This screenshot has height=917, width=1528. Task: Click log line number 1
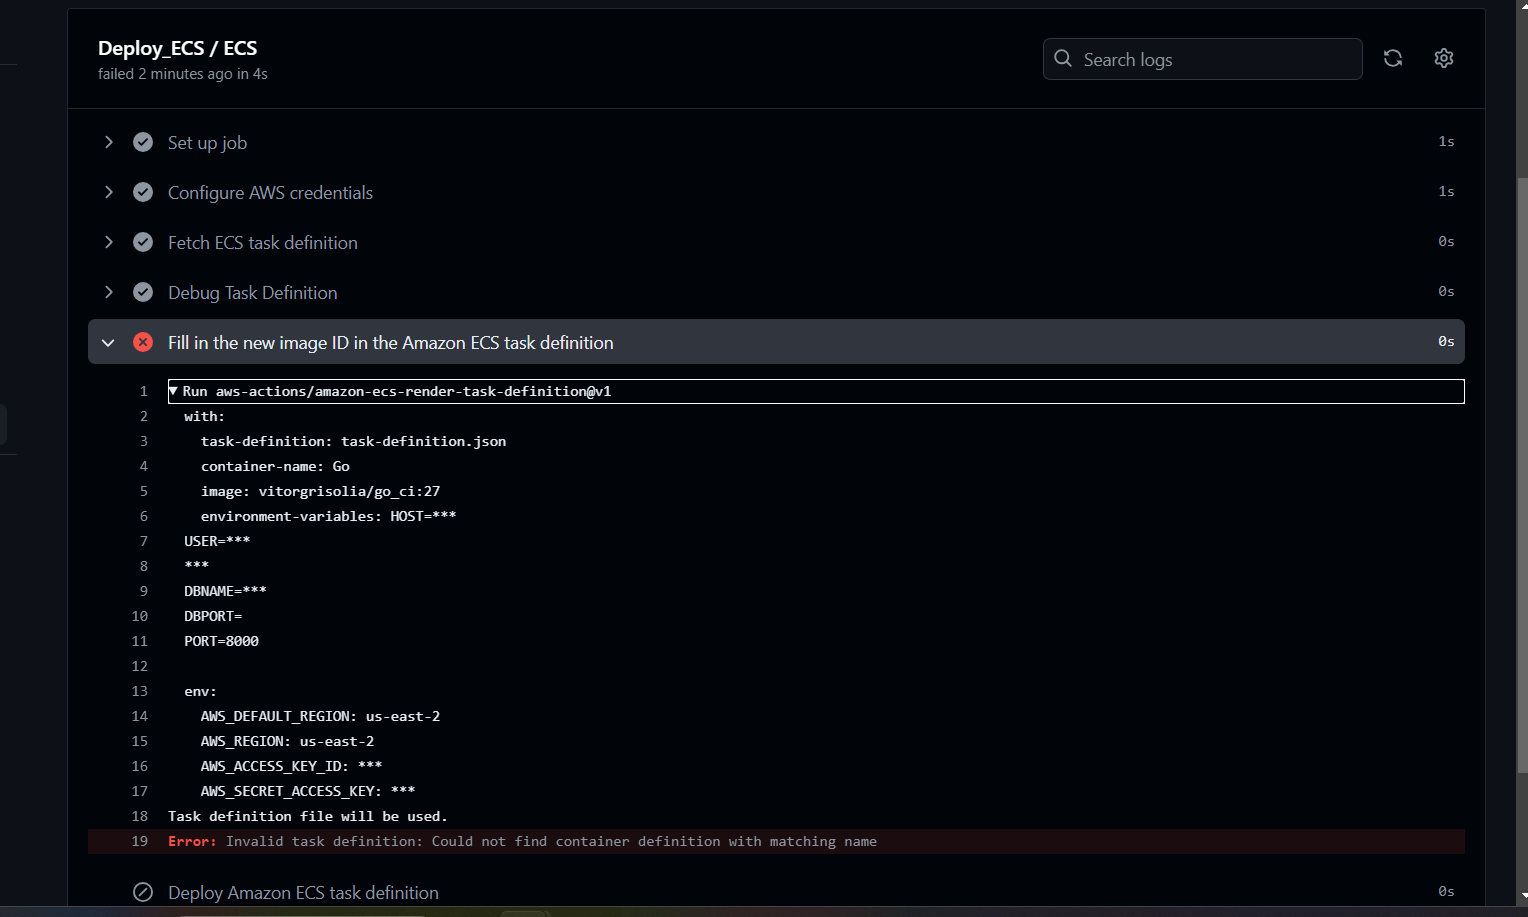143,391
